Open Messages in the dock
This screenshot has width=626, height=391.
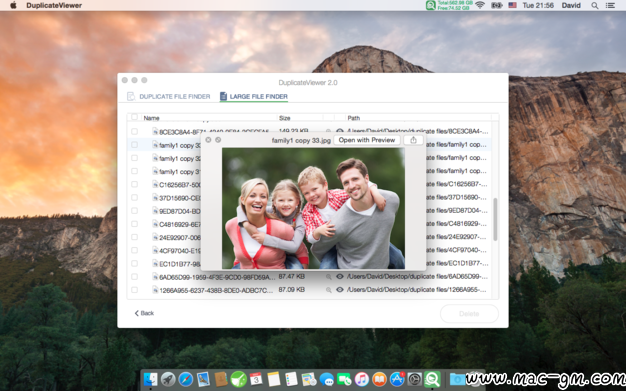[327, 379]
